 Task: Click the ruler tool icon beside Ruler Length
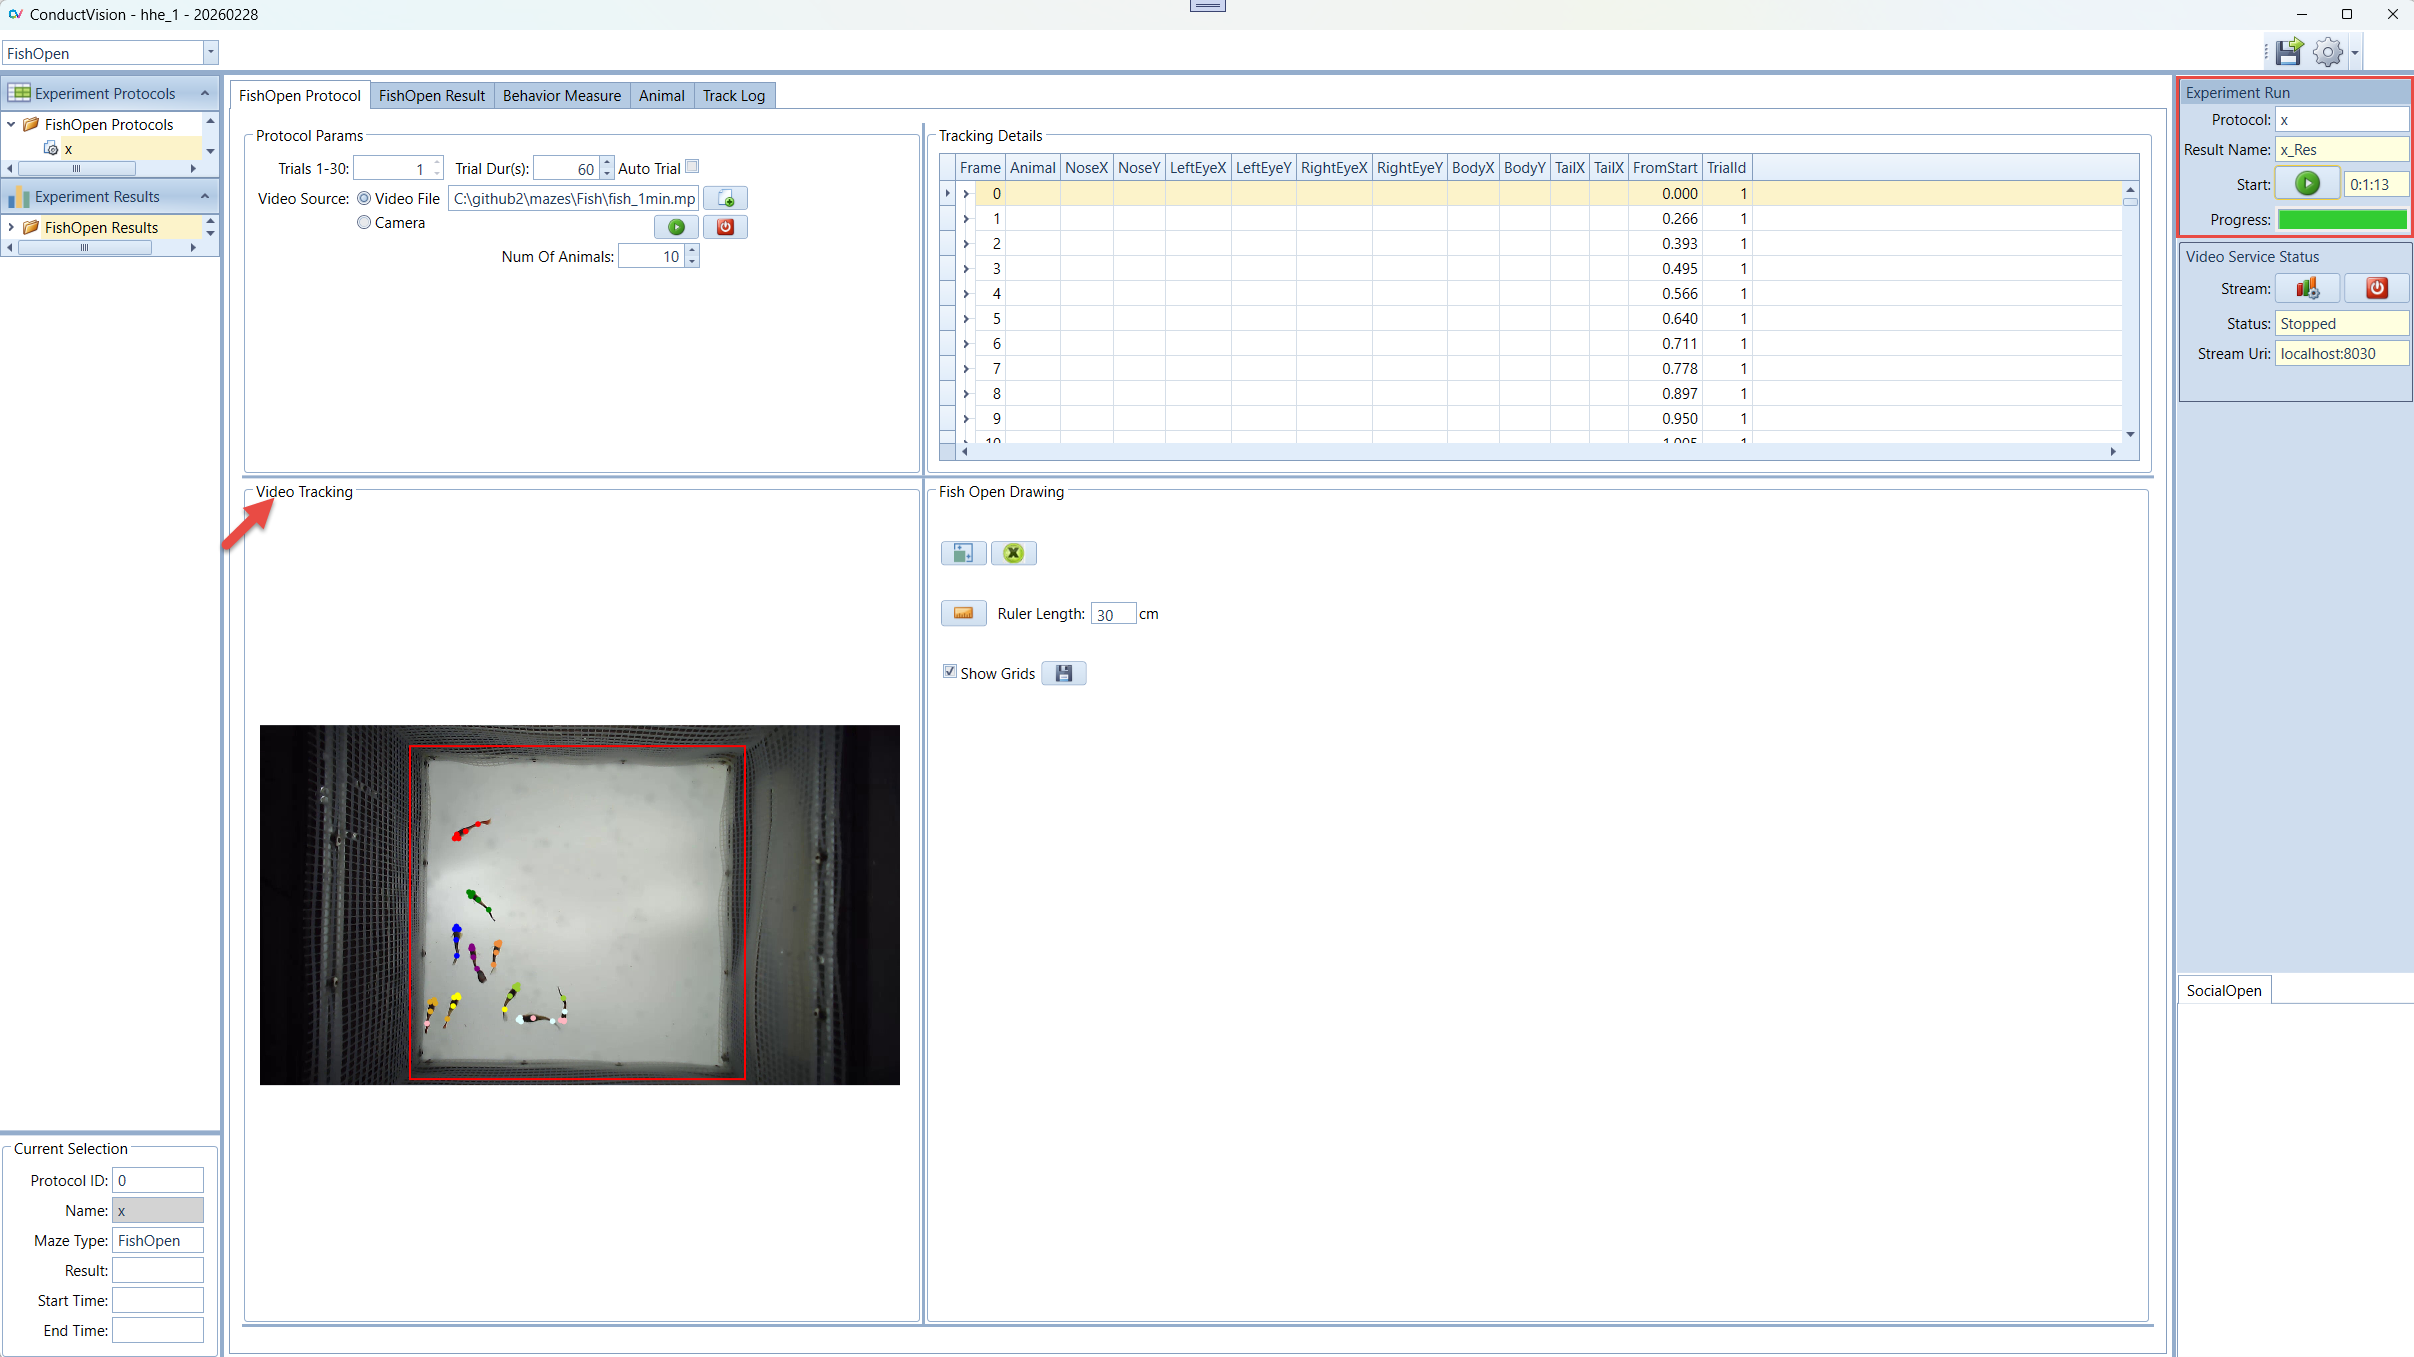click(963, 613)
